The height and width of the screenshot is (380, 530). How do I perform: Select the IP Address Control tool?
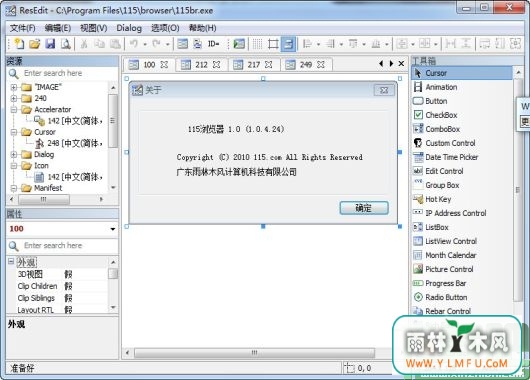462,213
